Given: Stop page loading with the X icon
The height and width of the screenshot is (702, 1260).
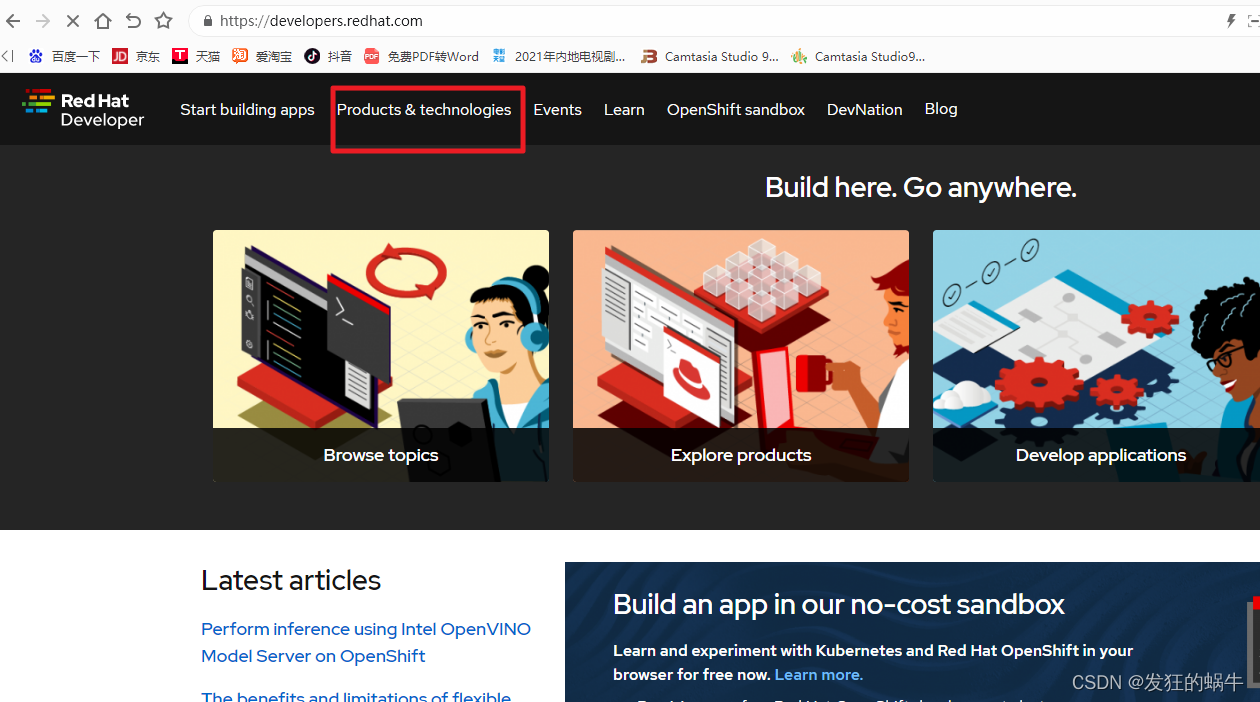Looking at the screenshot, I should [73, 20].
